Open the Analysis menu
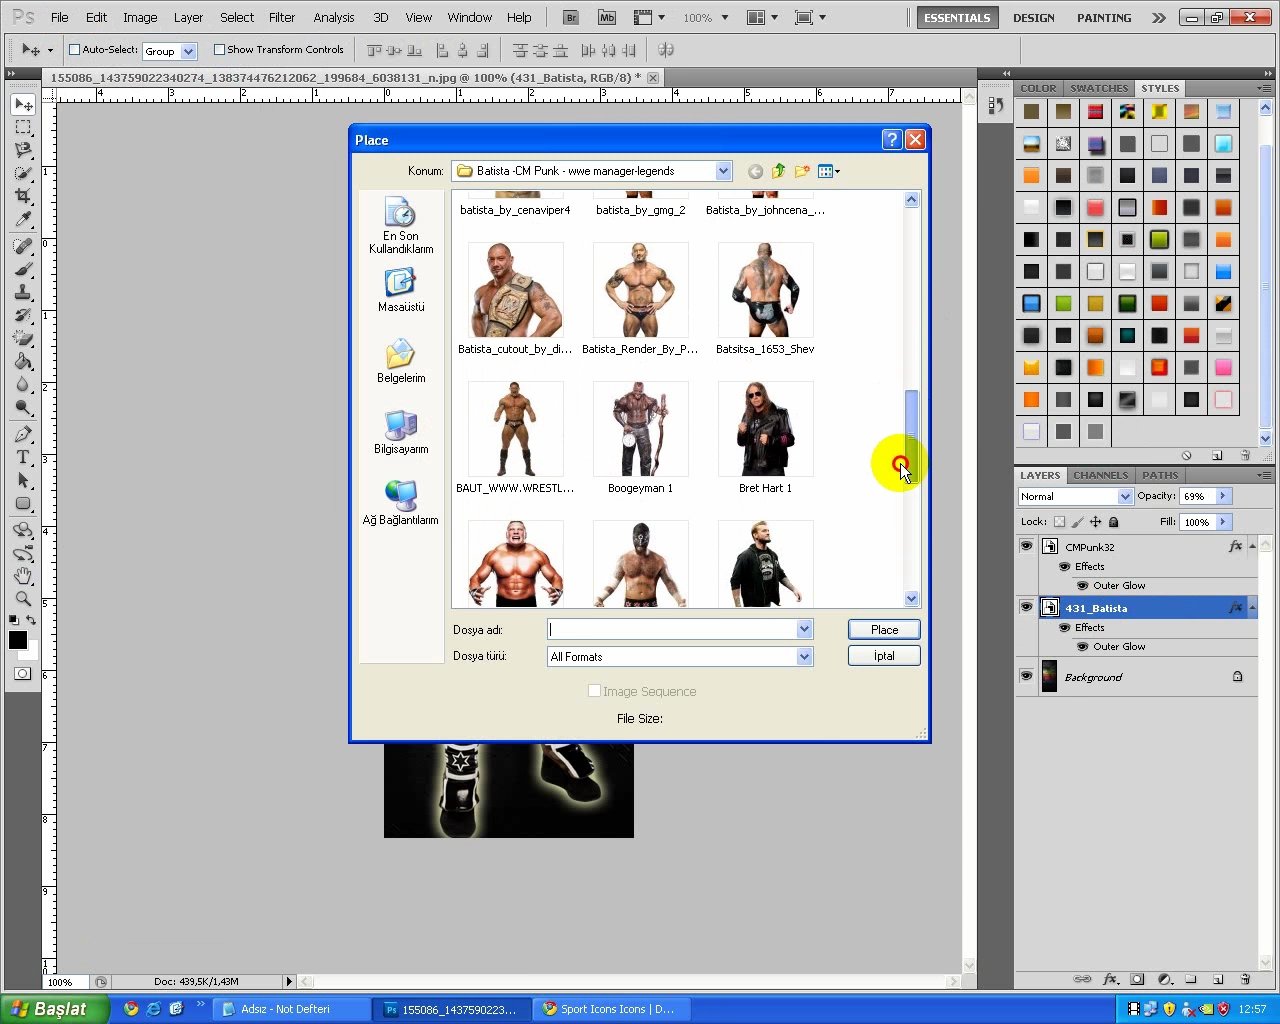 point(334,17)
